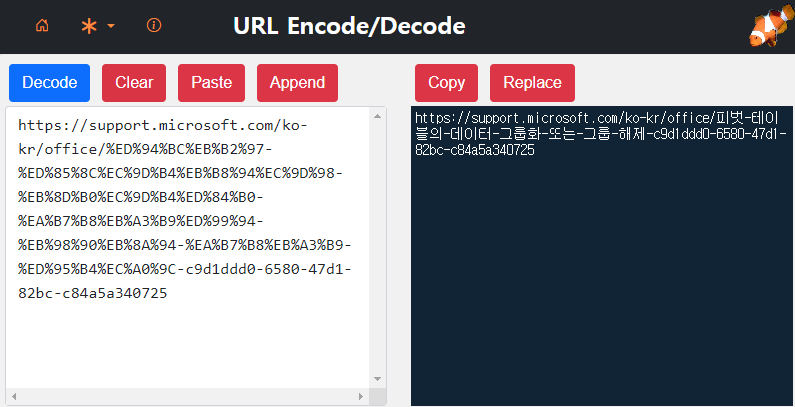Click the input scroll up arrow
The width and height of the screenshot is (795, 407).
tap(377, 116)
